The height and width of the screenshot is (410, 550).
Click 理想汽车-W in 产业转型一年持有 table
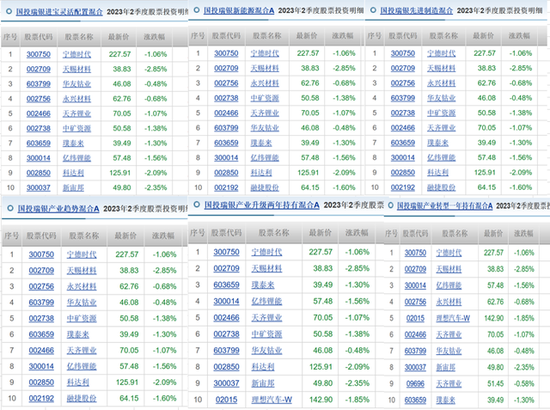coord(453,318)
